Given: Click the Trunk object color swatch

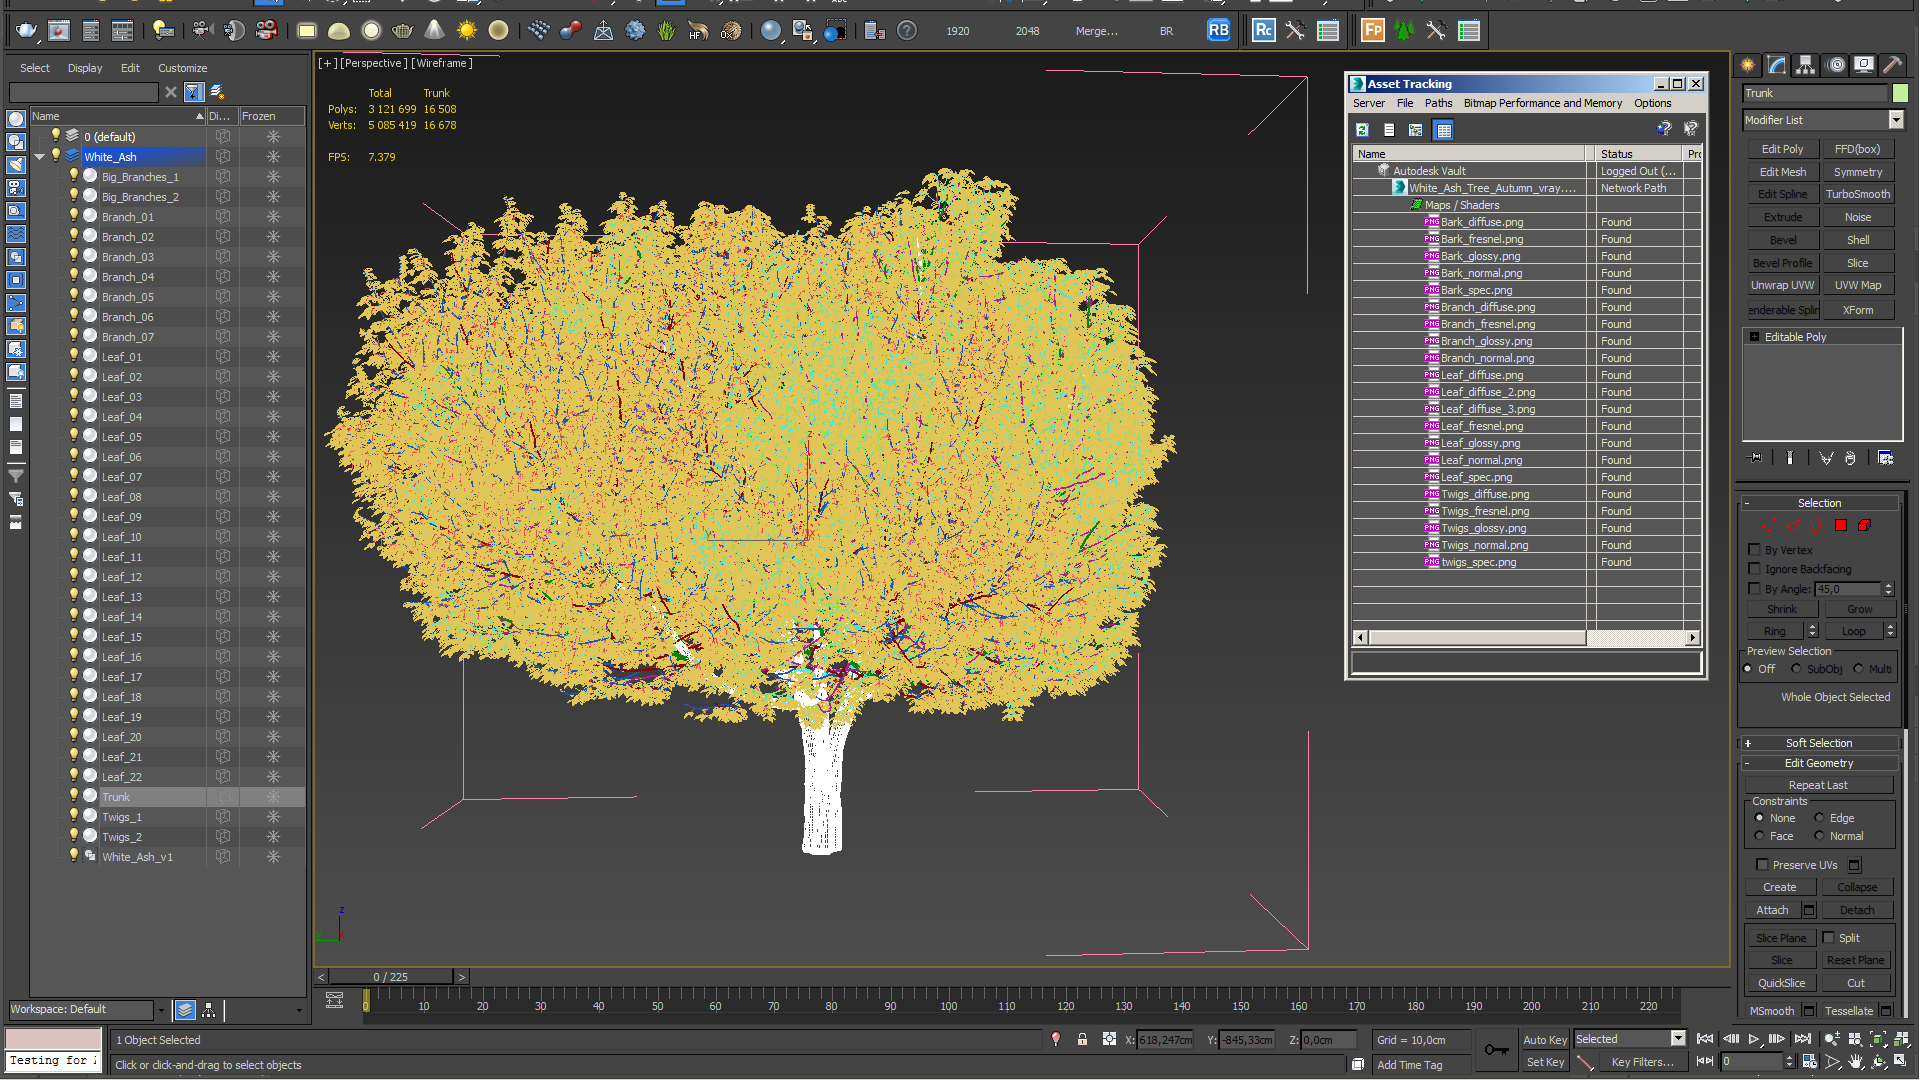Looking at the screenshot, I should [1900, 93].
